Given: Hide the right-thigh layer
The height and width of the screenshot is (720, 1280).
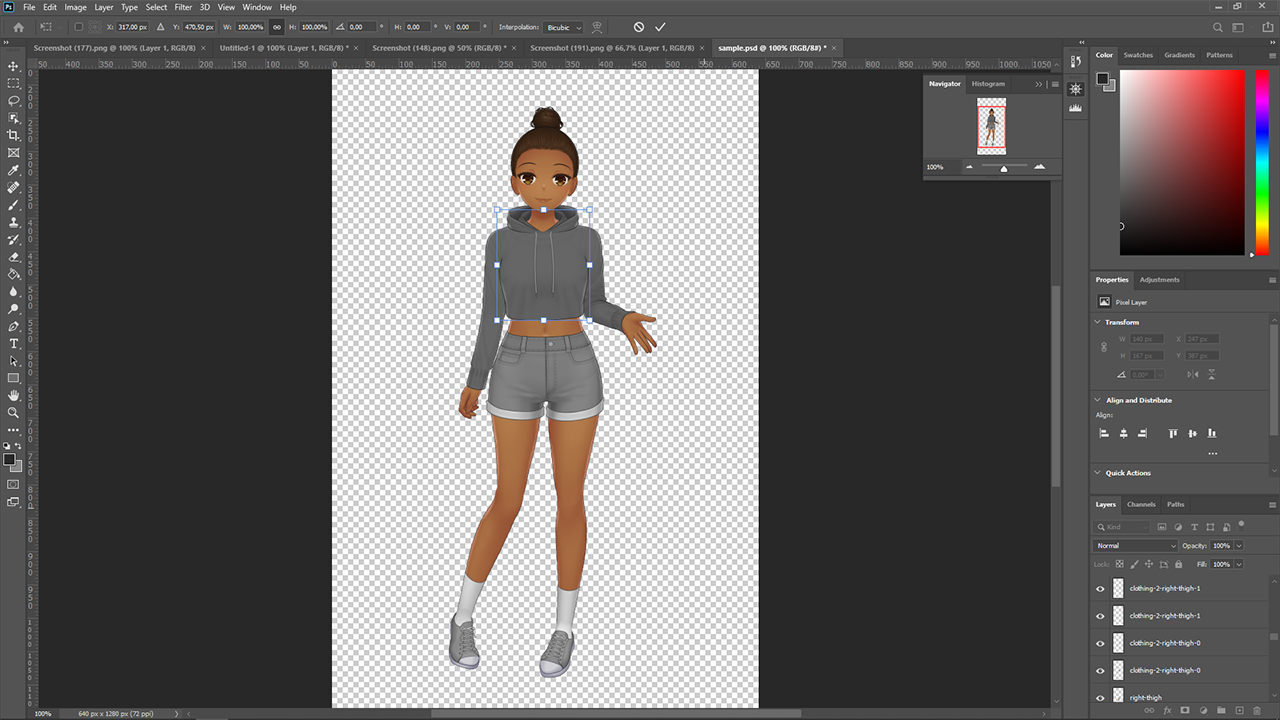Looking at the screenshot, I should [x=1101, y=698].
